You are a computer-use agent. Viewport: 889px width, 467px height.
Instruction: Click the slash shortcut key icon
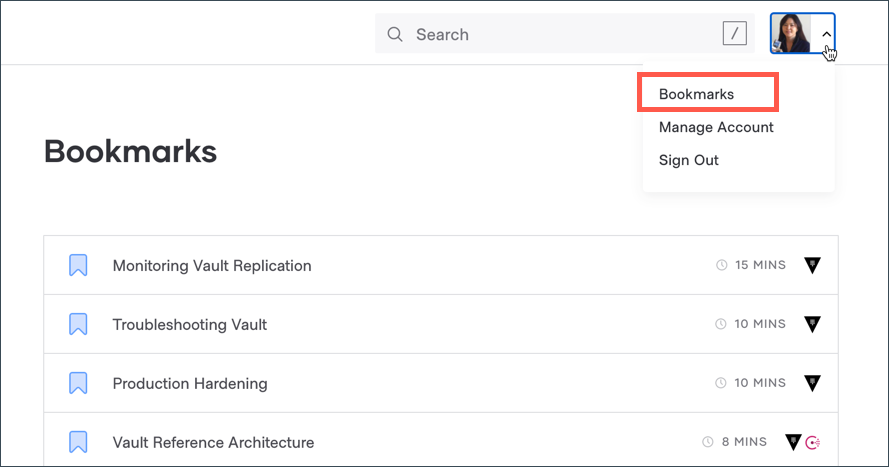[735, 34]
